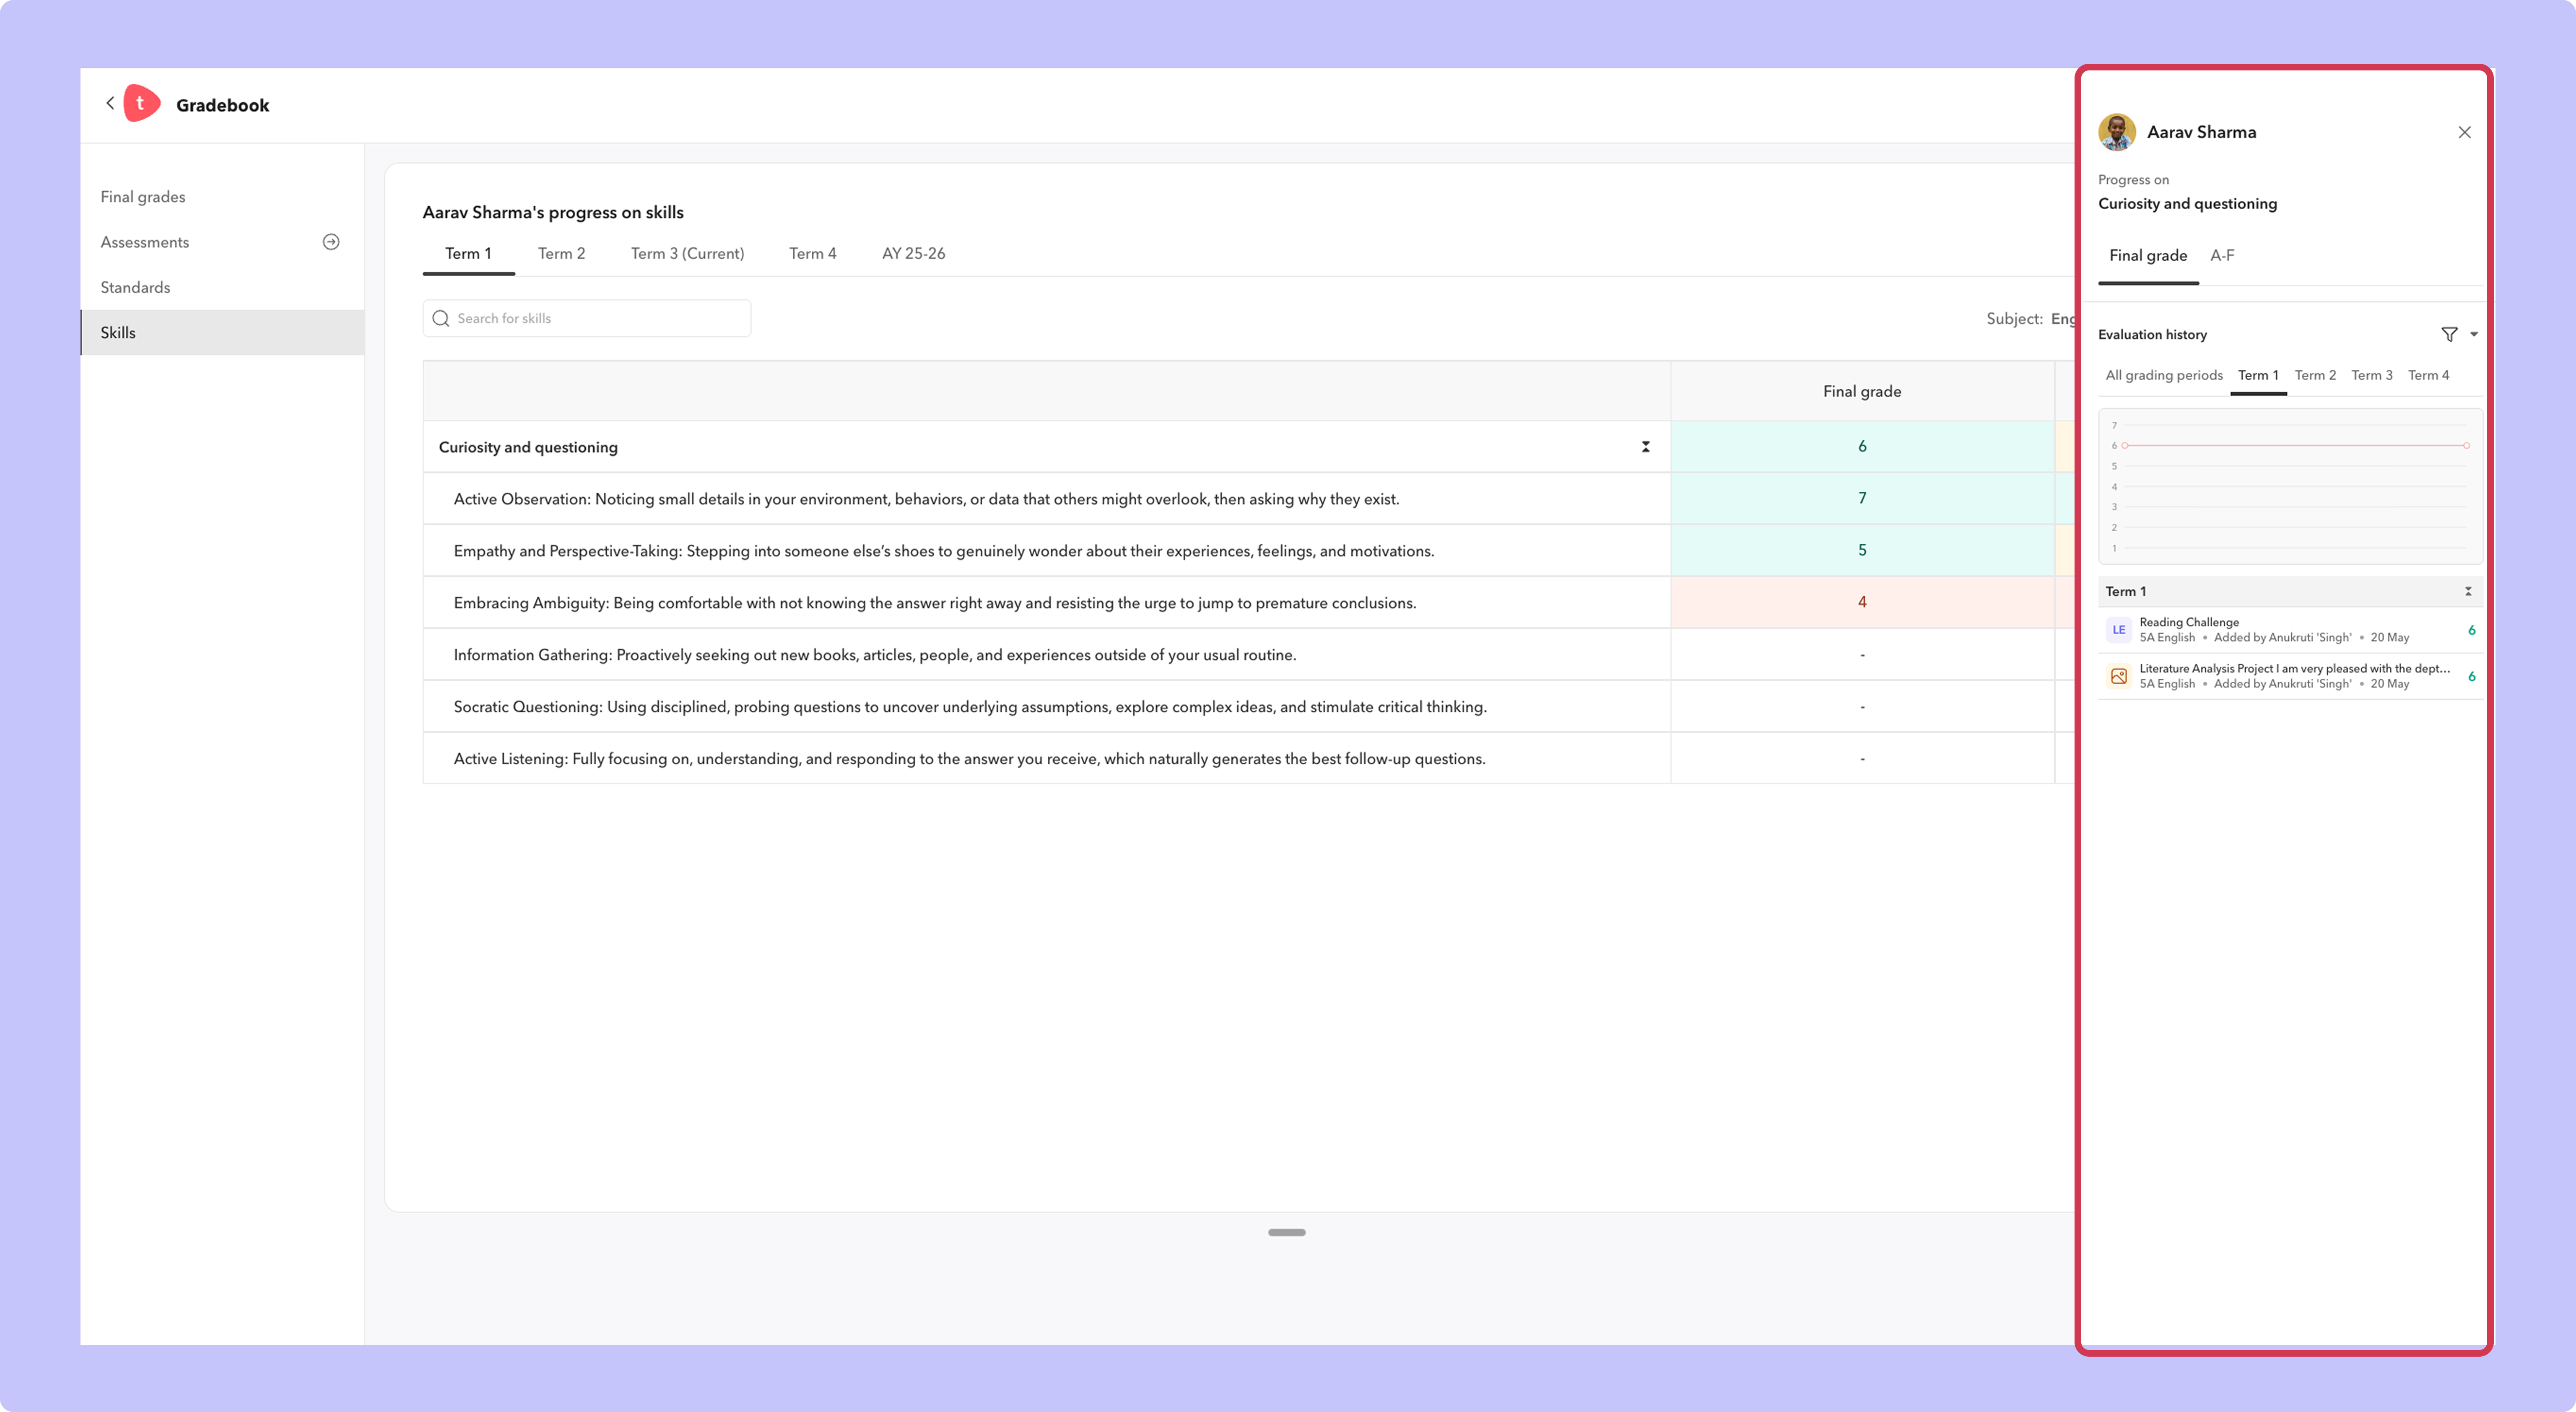
Task: Close the Aarav Sharma side panel
Action: coord(2464,132)
